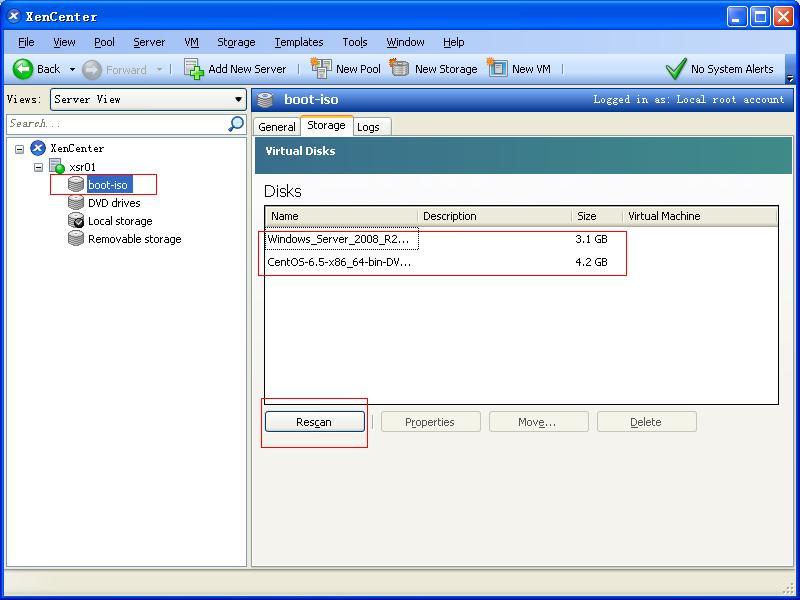
Task: Select Local storage in the tree
Action: click(120, 221)
